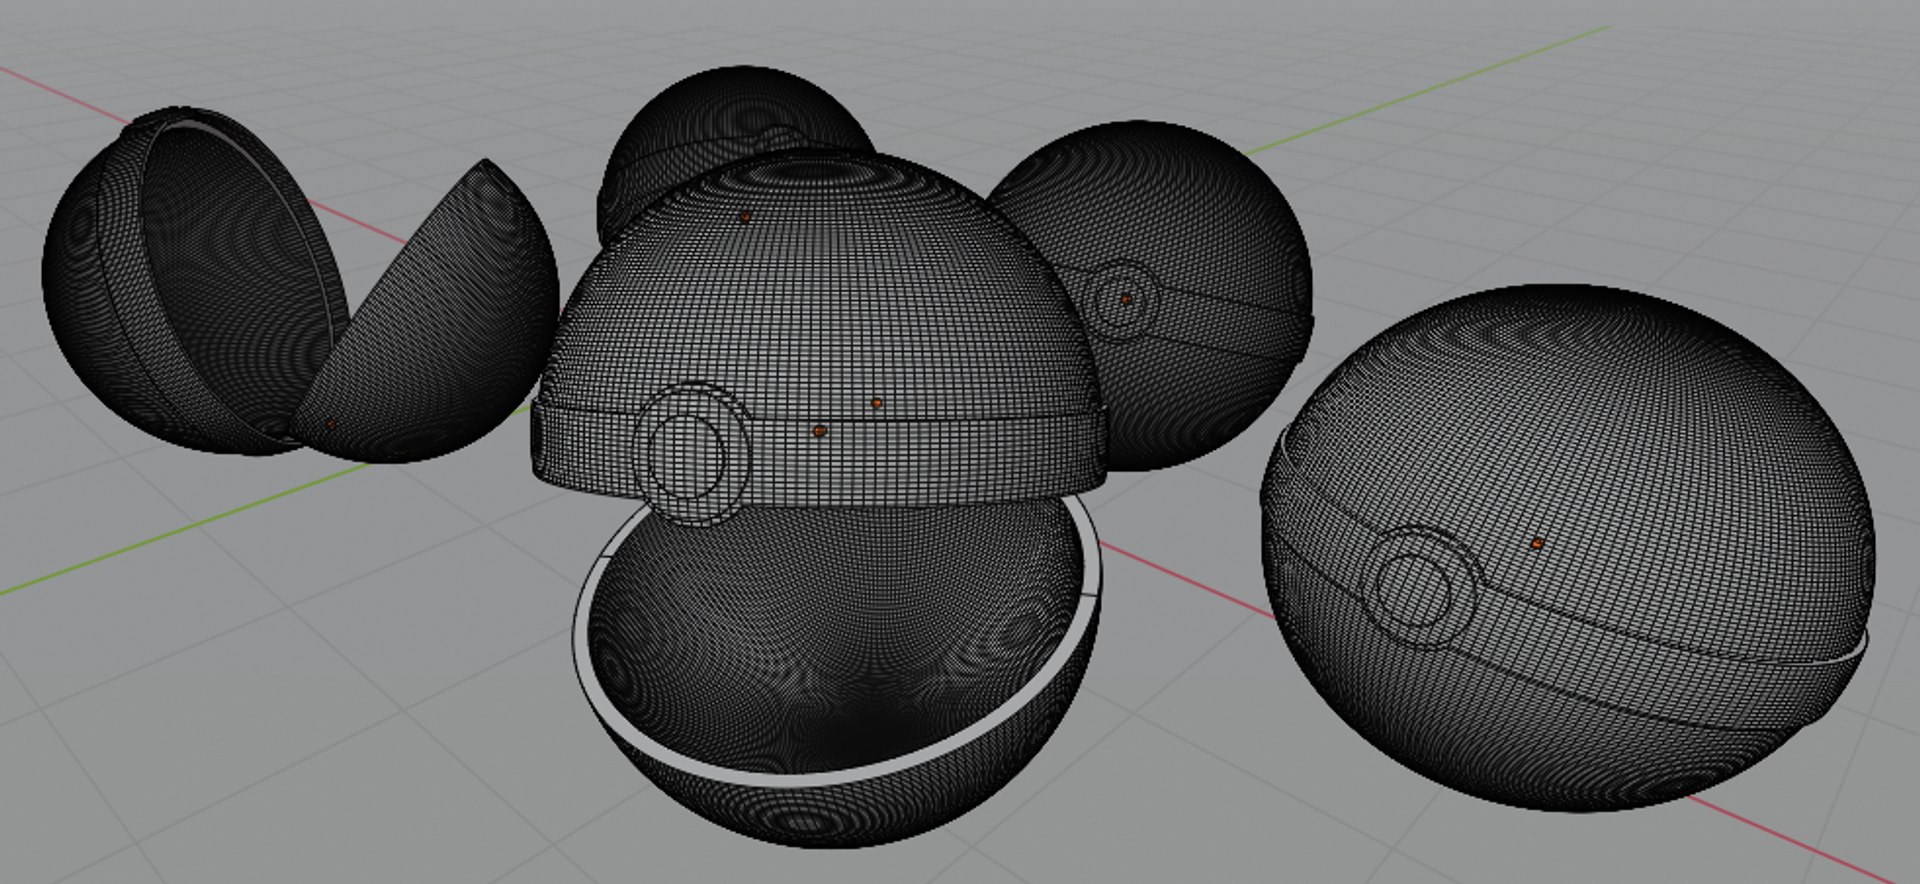The height and width of the screenshot is (884, 1920).
Task: Click the round button on the banded center hemisphere
Action: coord(692,455)
